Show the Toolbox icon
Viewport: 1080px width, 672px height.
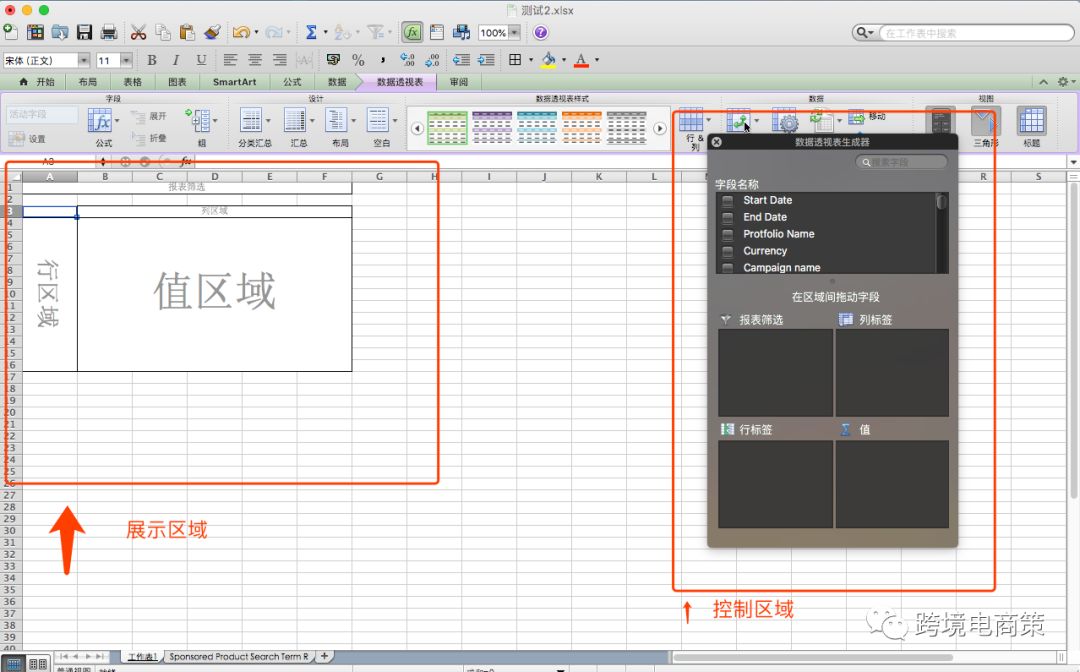437,32
